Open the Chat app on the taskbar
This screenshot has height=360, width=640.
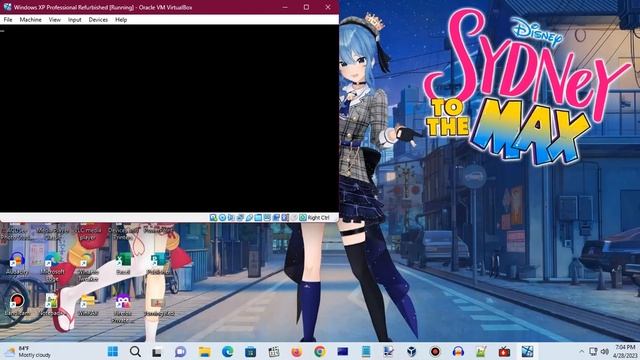(180, 351)
